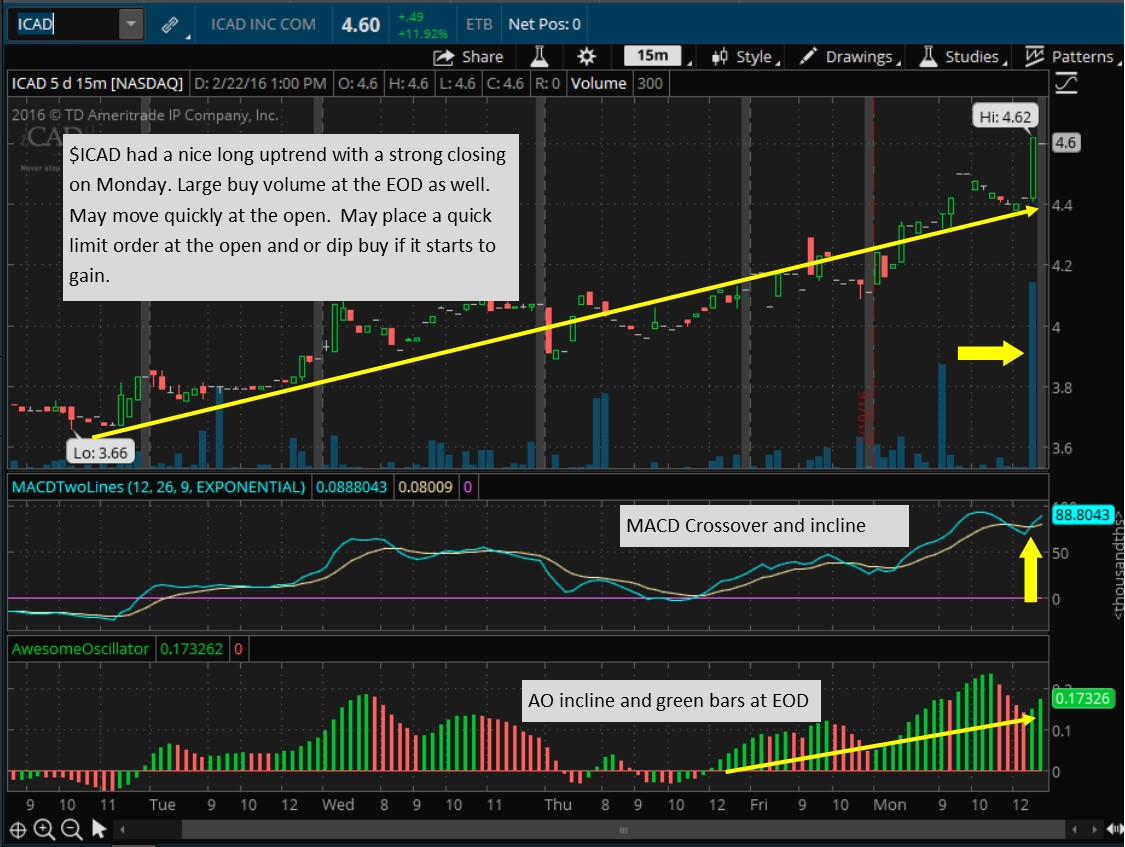Image resolution: width=1125 pixels, height=847 pixels.
Task: Click the scrollbar right arrow near the right end
Action: pos(1093,830)
